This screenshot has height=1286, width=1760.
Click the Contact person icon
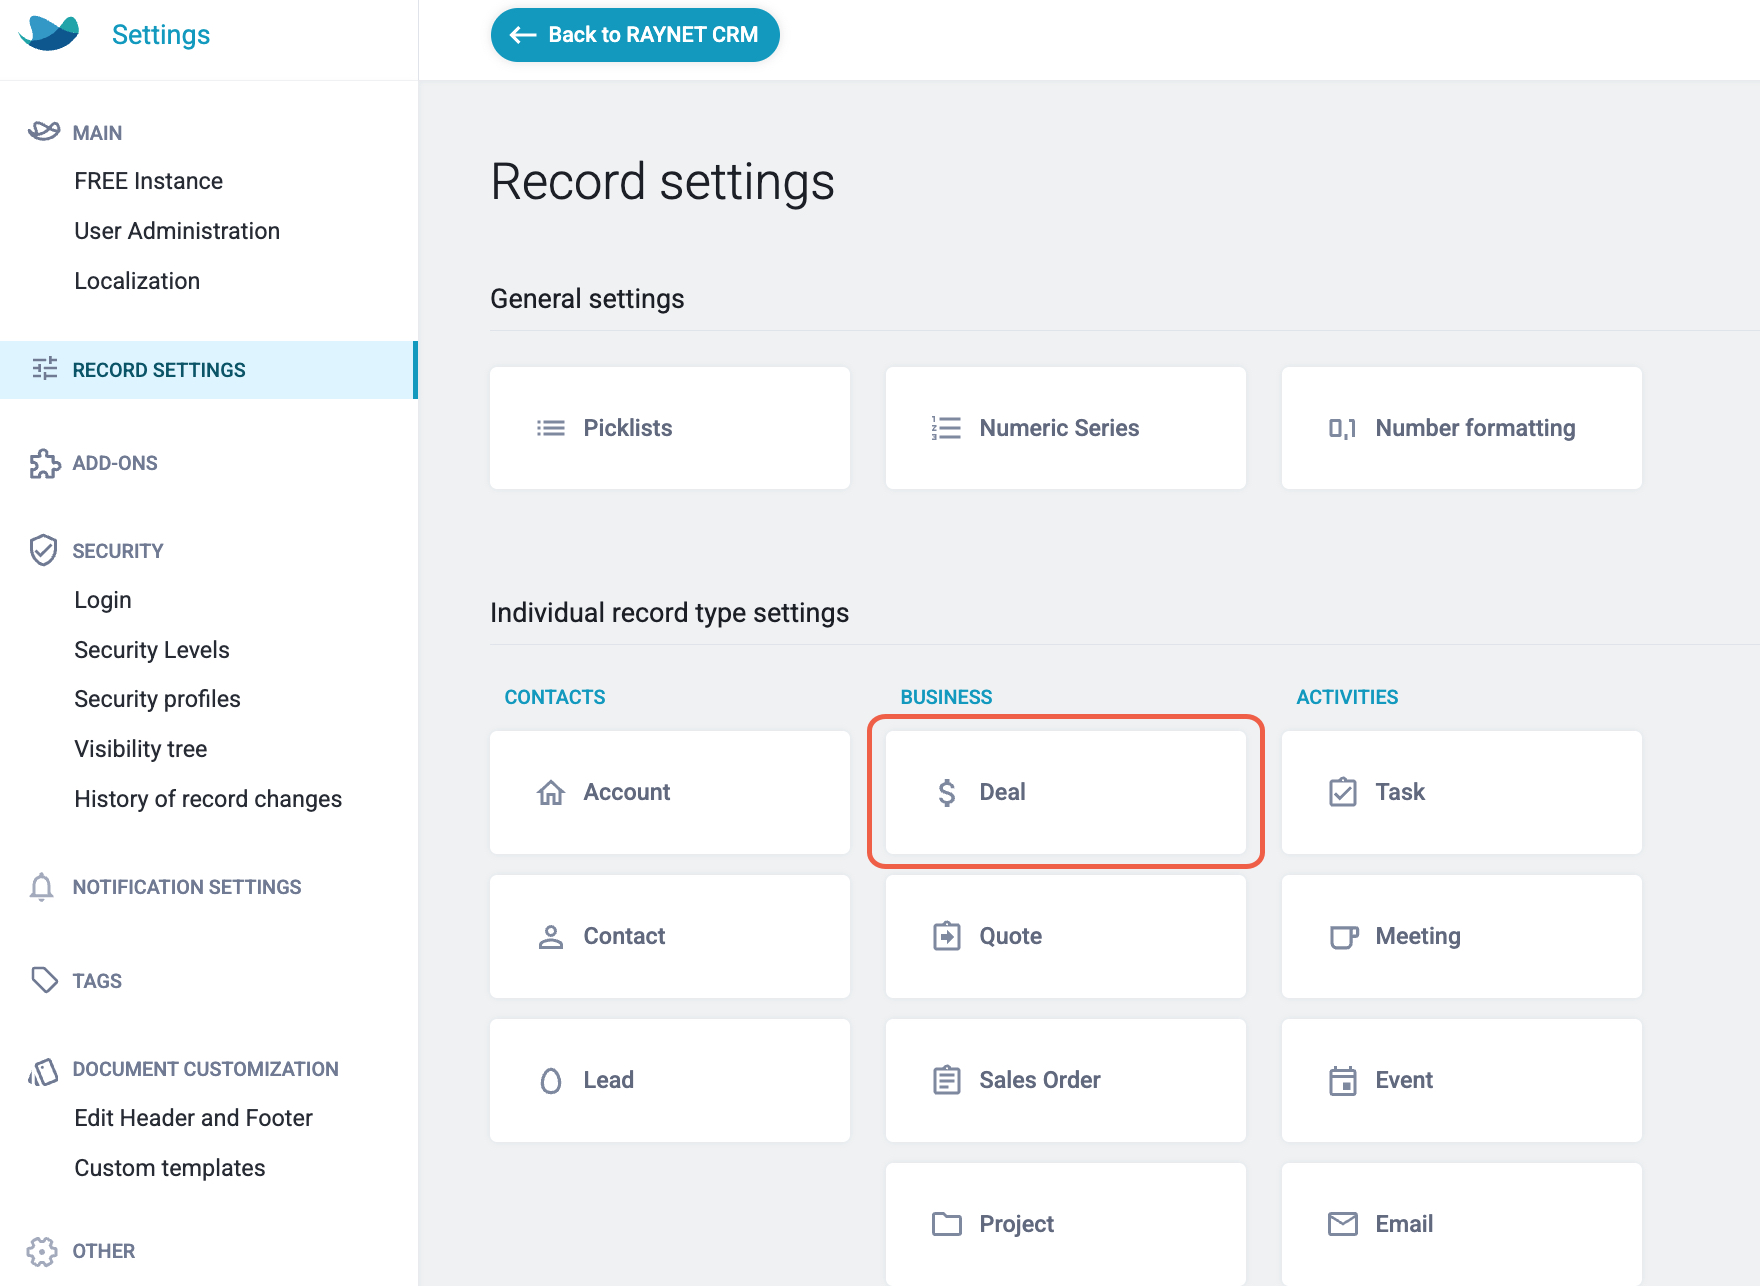551,936
